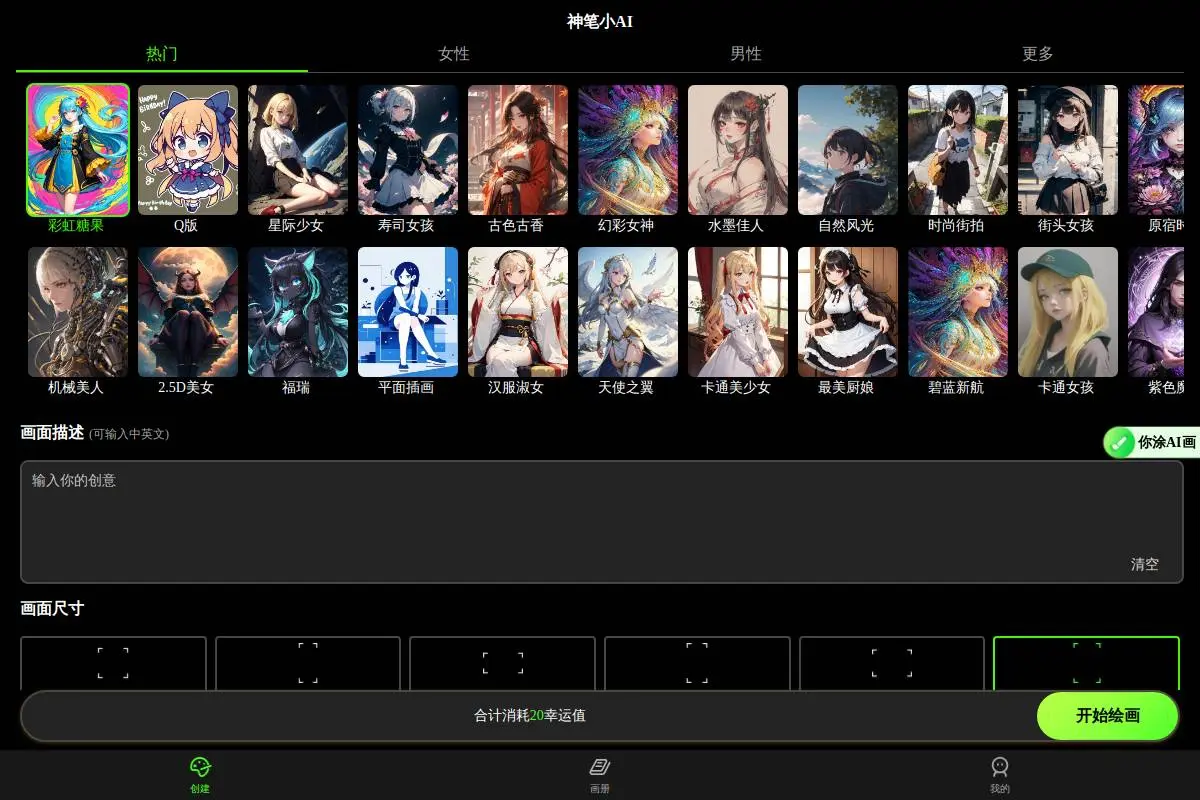Click the 合计消耗20幸运值 cost text
Viewport: 1200px width, 800px height.
pyautogui.click(x=530, y=716)
